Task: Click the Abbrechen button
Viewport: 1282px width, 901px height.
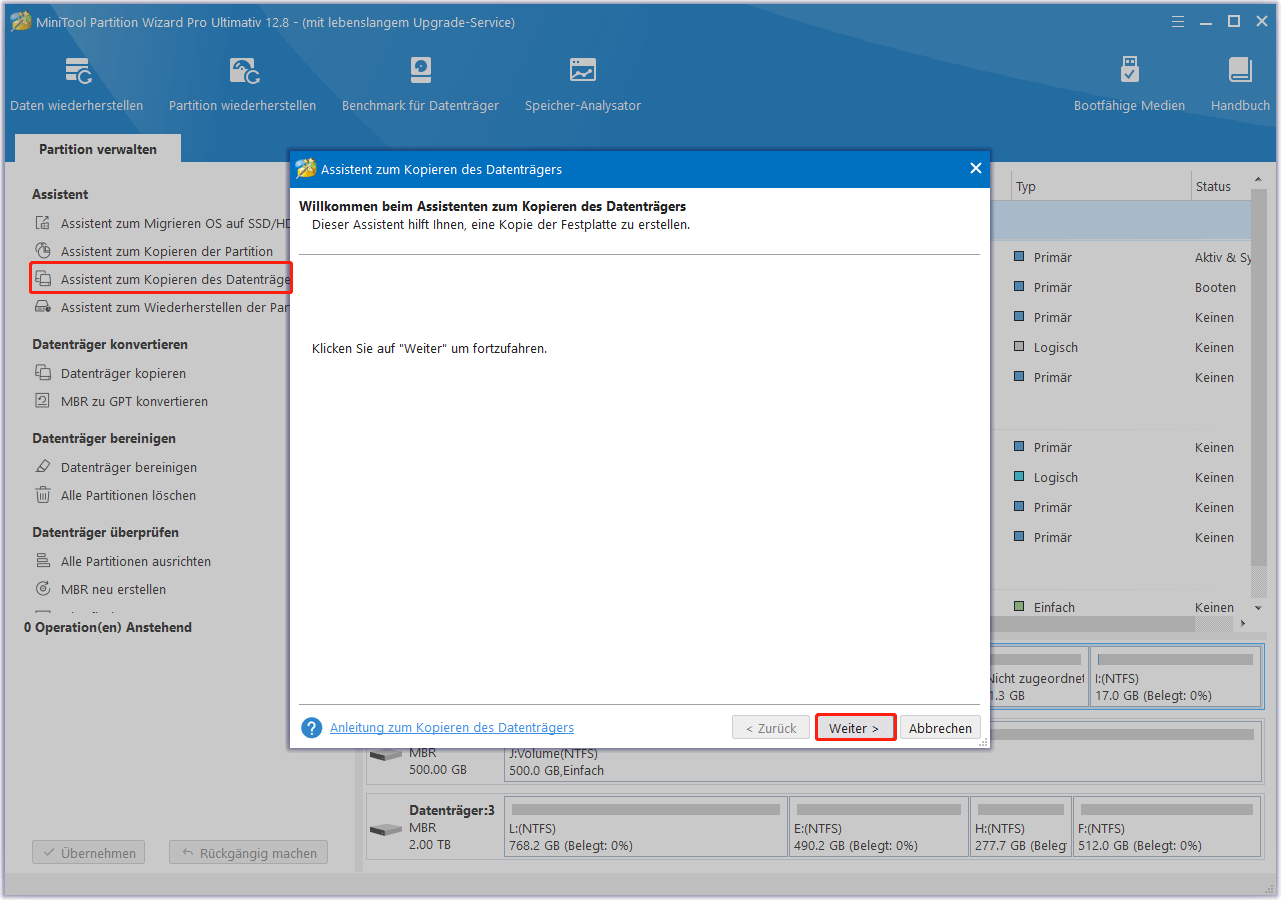Action: 940,728
